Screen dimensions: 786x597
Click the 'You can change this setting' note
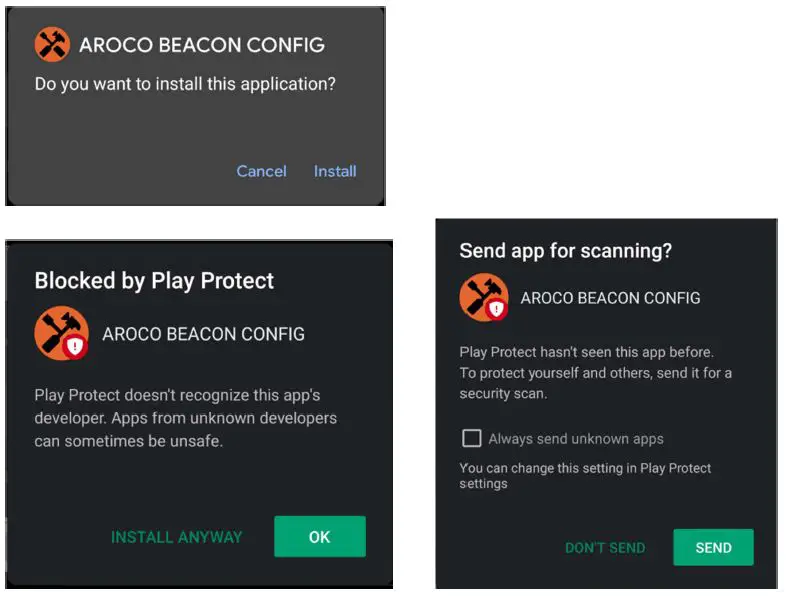point(585,476)
